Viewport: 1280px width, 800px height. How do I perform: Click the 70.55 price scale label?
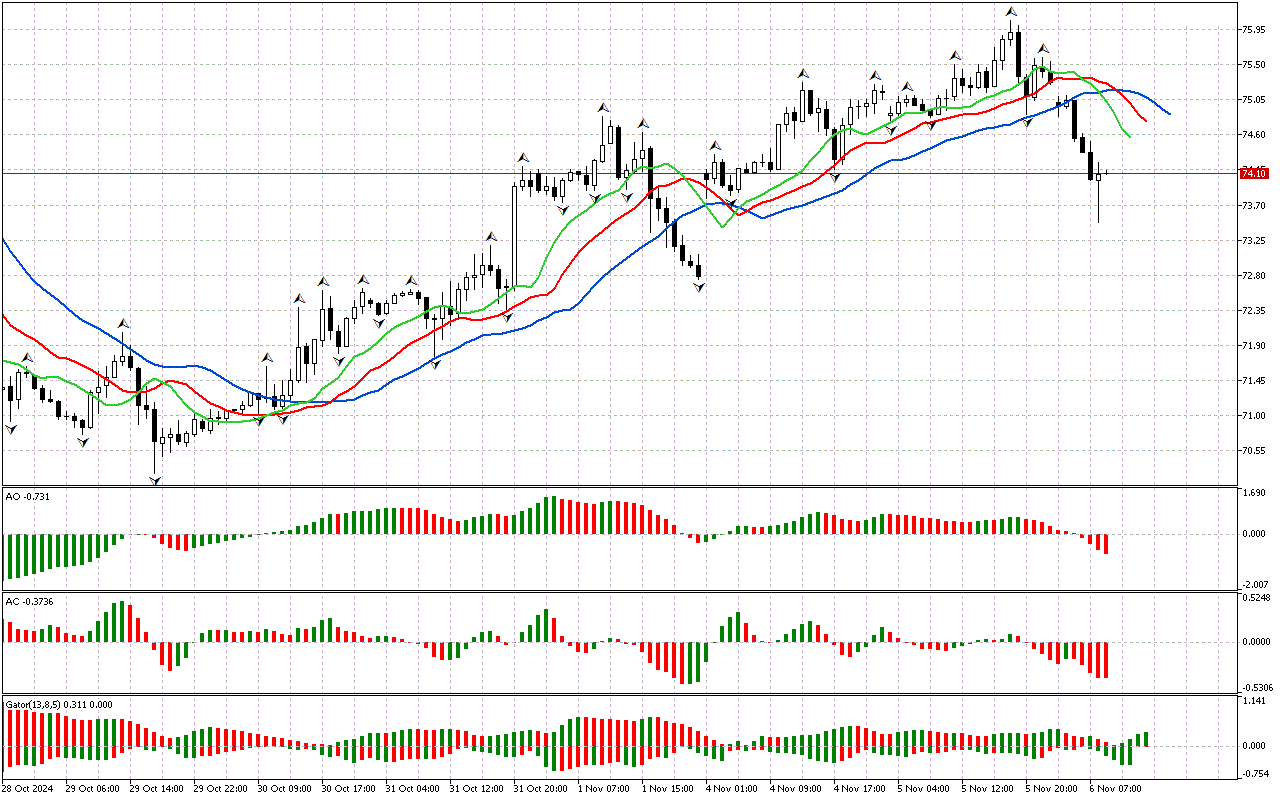tap(1253, 451)
